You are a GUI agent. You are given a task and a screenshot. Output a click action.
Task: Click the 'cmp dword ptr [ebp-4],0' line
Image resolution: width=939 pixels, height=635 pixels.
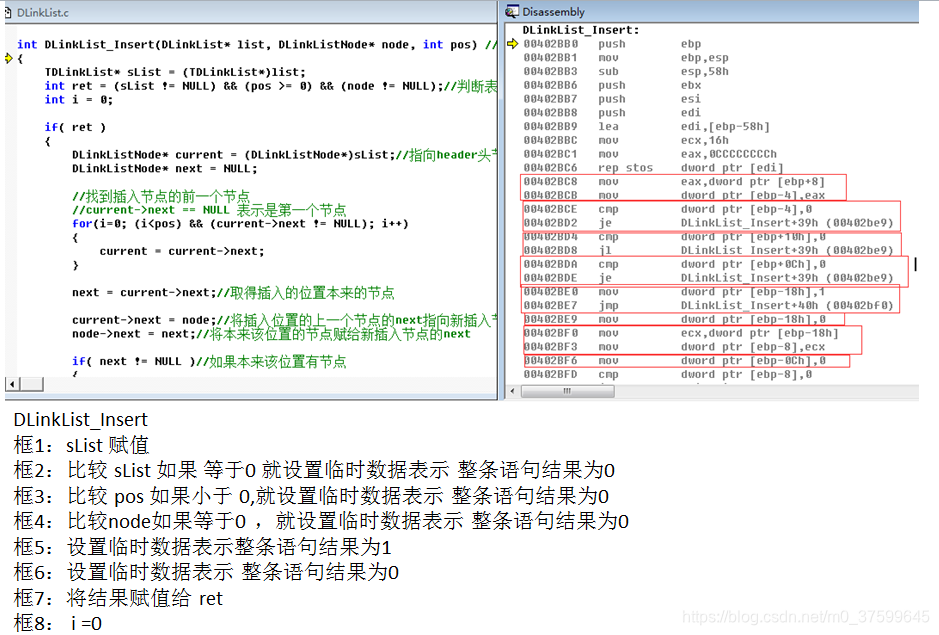click(667, 209)
